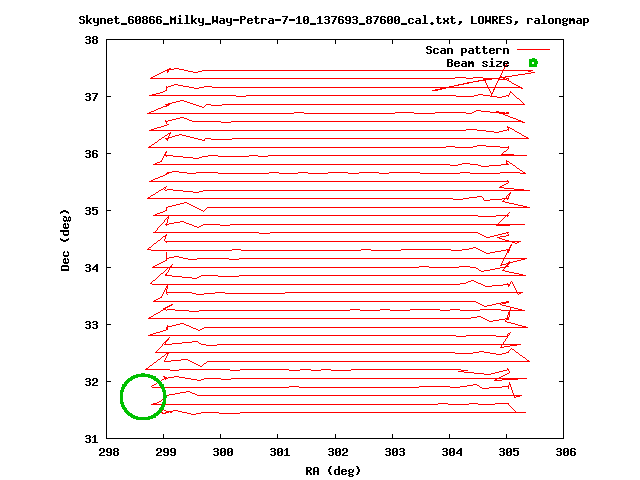The width and height of the screenshot is (640, 480).
Task: Click y-axis tick label 35
Action: pyautogui.click(x=91, y=211)
